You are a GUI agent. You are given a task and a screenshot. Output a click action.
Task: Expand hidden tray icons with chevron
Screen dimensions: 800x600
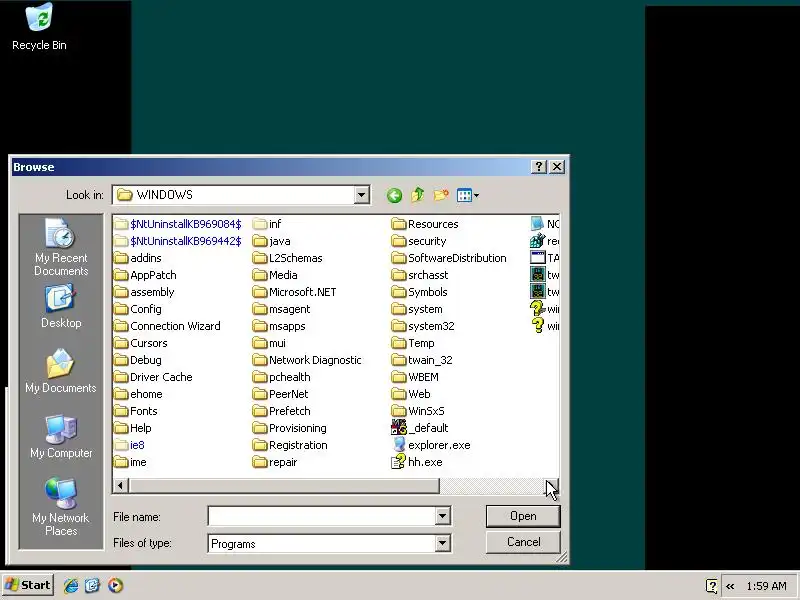point(730,586)
